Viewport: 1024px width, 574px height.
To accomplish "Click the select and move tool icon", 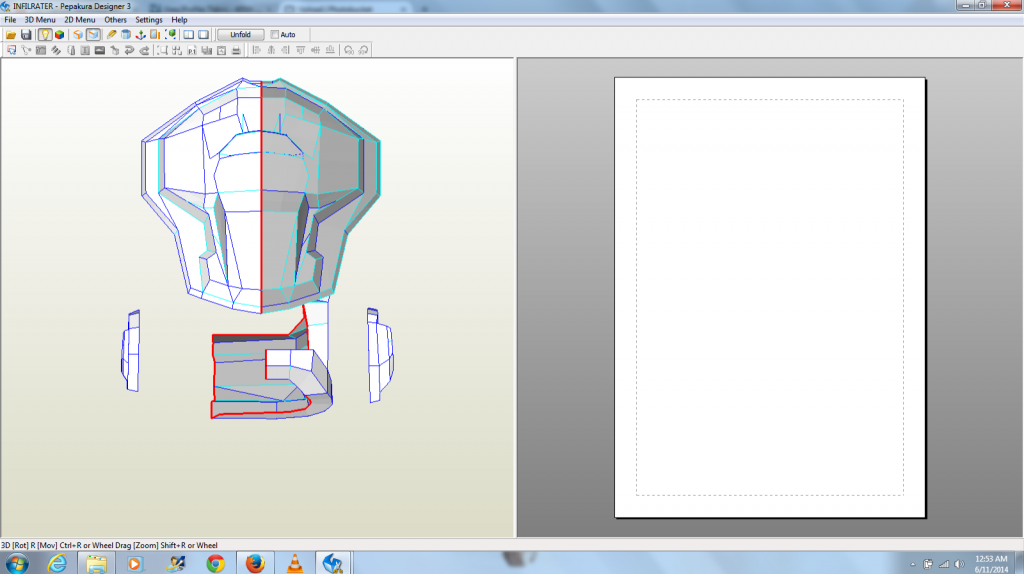I will tap(11, 50).
